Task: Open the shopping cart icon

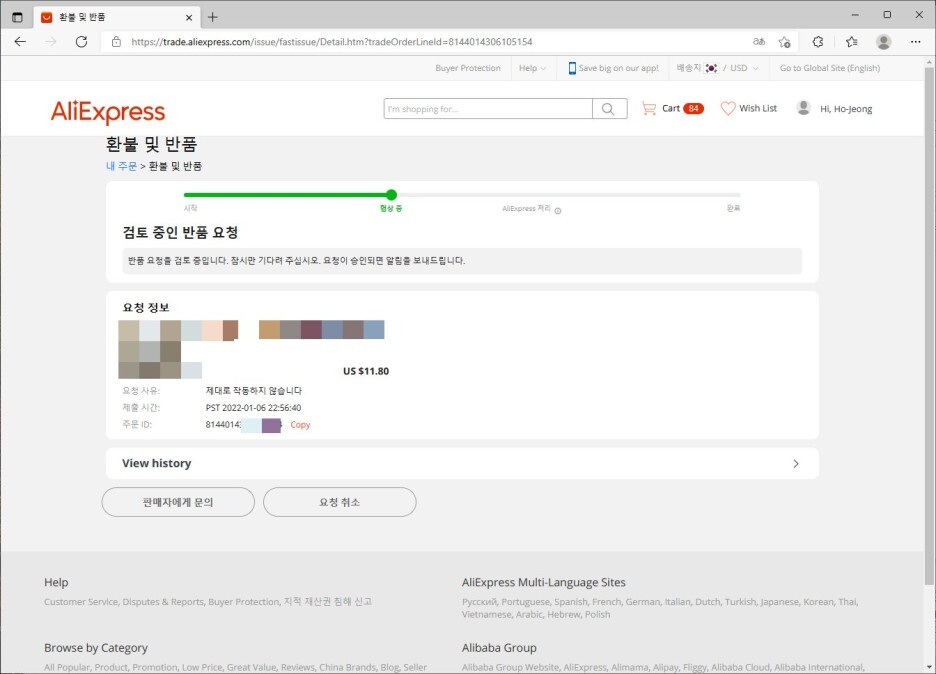Action: coord(648,108)
